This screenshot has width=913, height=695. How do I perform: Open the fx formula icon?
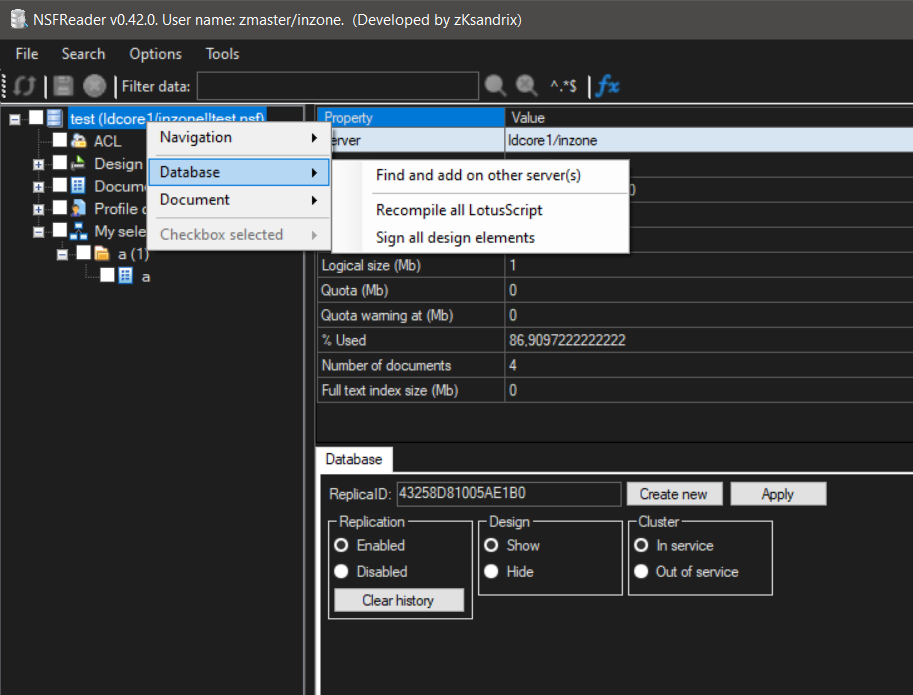(608, 86)
